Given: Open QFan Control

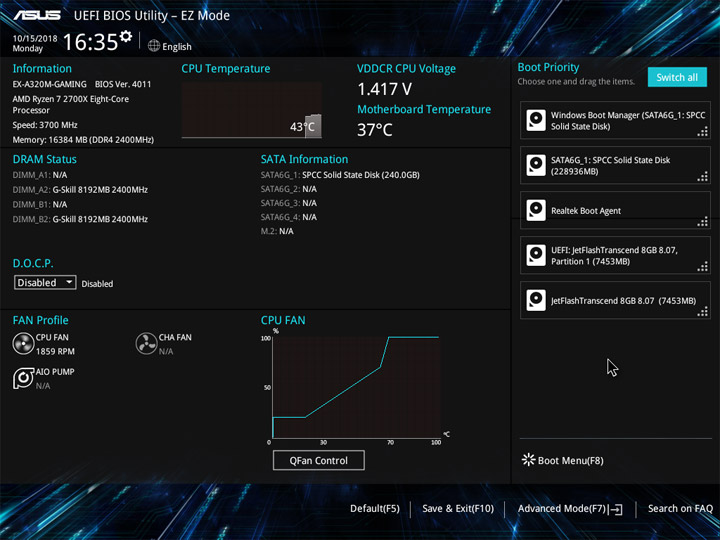Looking at the screenshot, I should 319,460.
